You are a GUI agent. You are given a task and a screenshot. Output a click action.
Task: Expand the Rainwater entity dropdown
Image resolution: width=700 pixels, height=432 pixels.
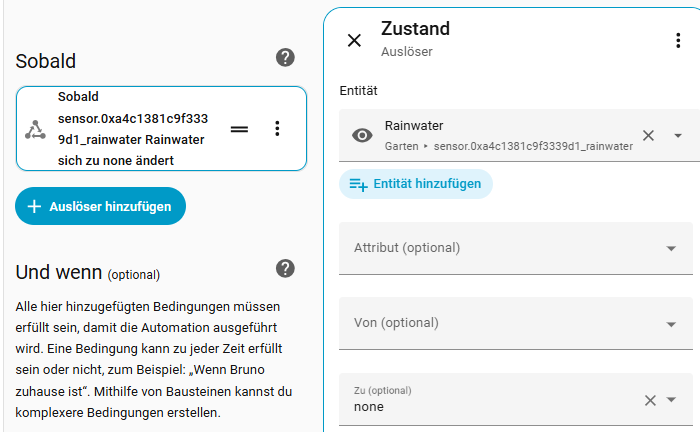[677, 135]
